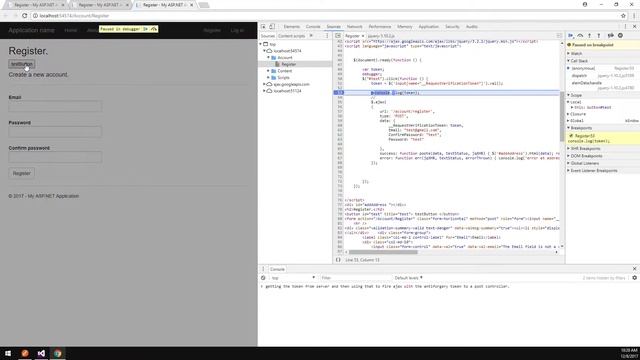Open console settings gear
The height and width of the screenshot is (360, 640).
(x=634, y=278)
